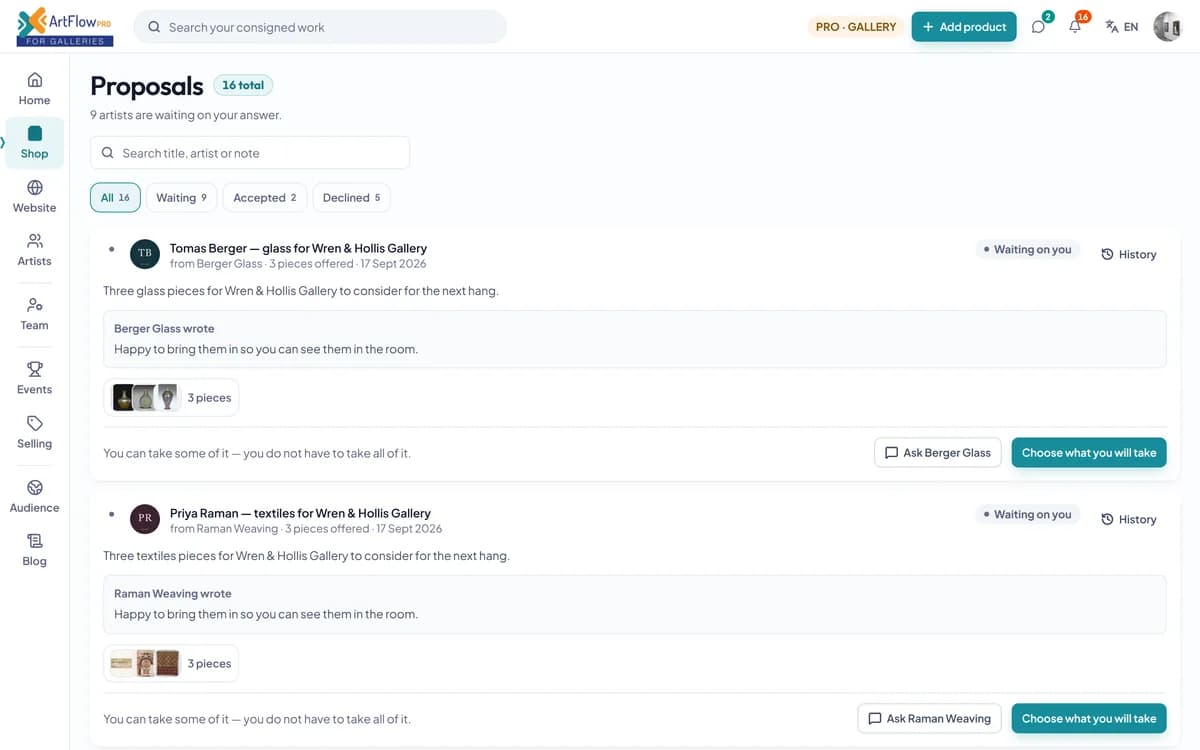1200x750 pixels.
Task: Click Priya Raman textiles proposal title
Action: (300, 513)
